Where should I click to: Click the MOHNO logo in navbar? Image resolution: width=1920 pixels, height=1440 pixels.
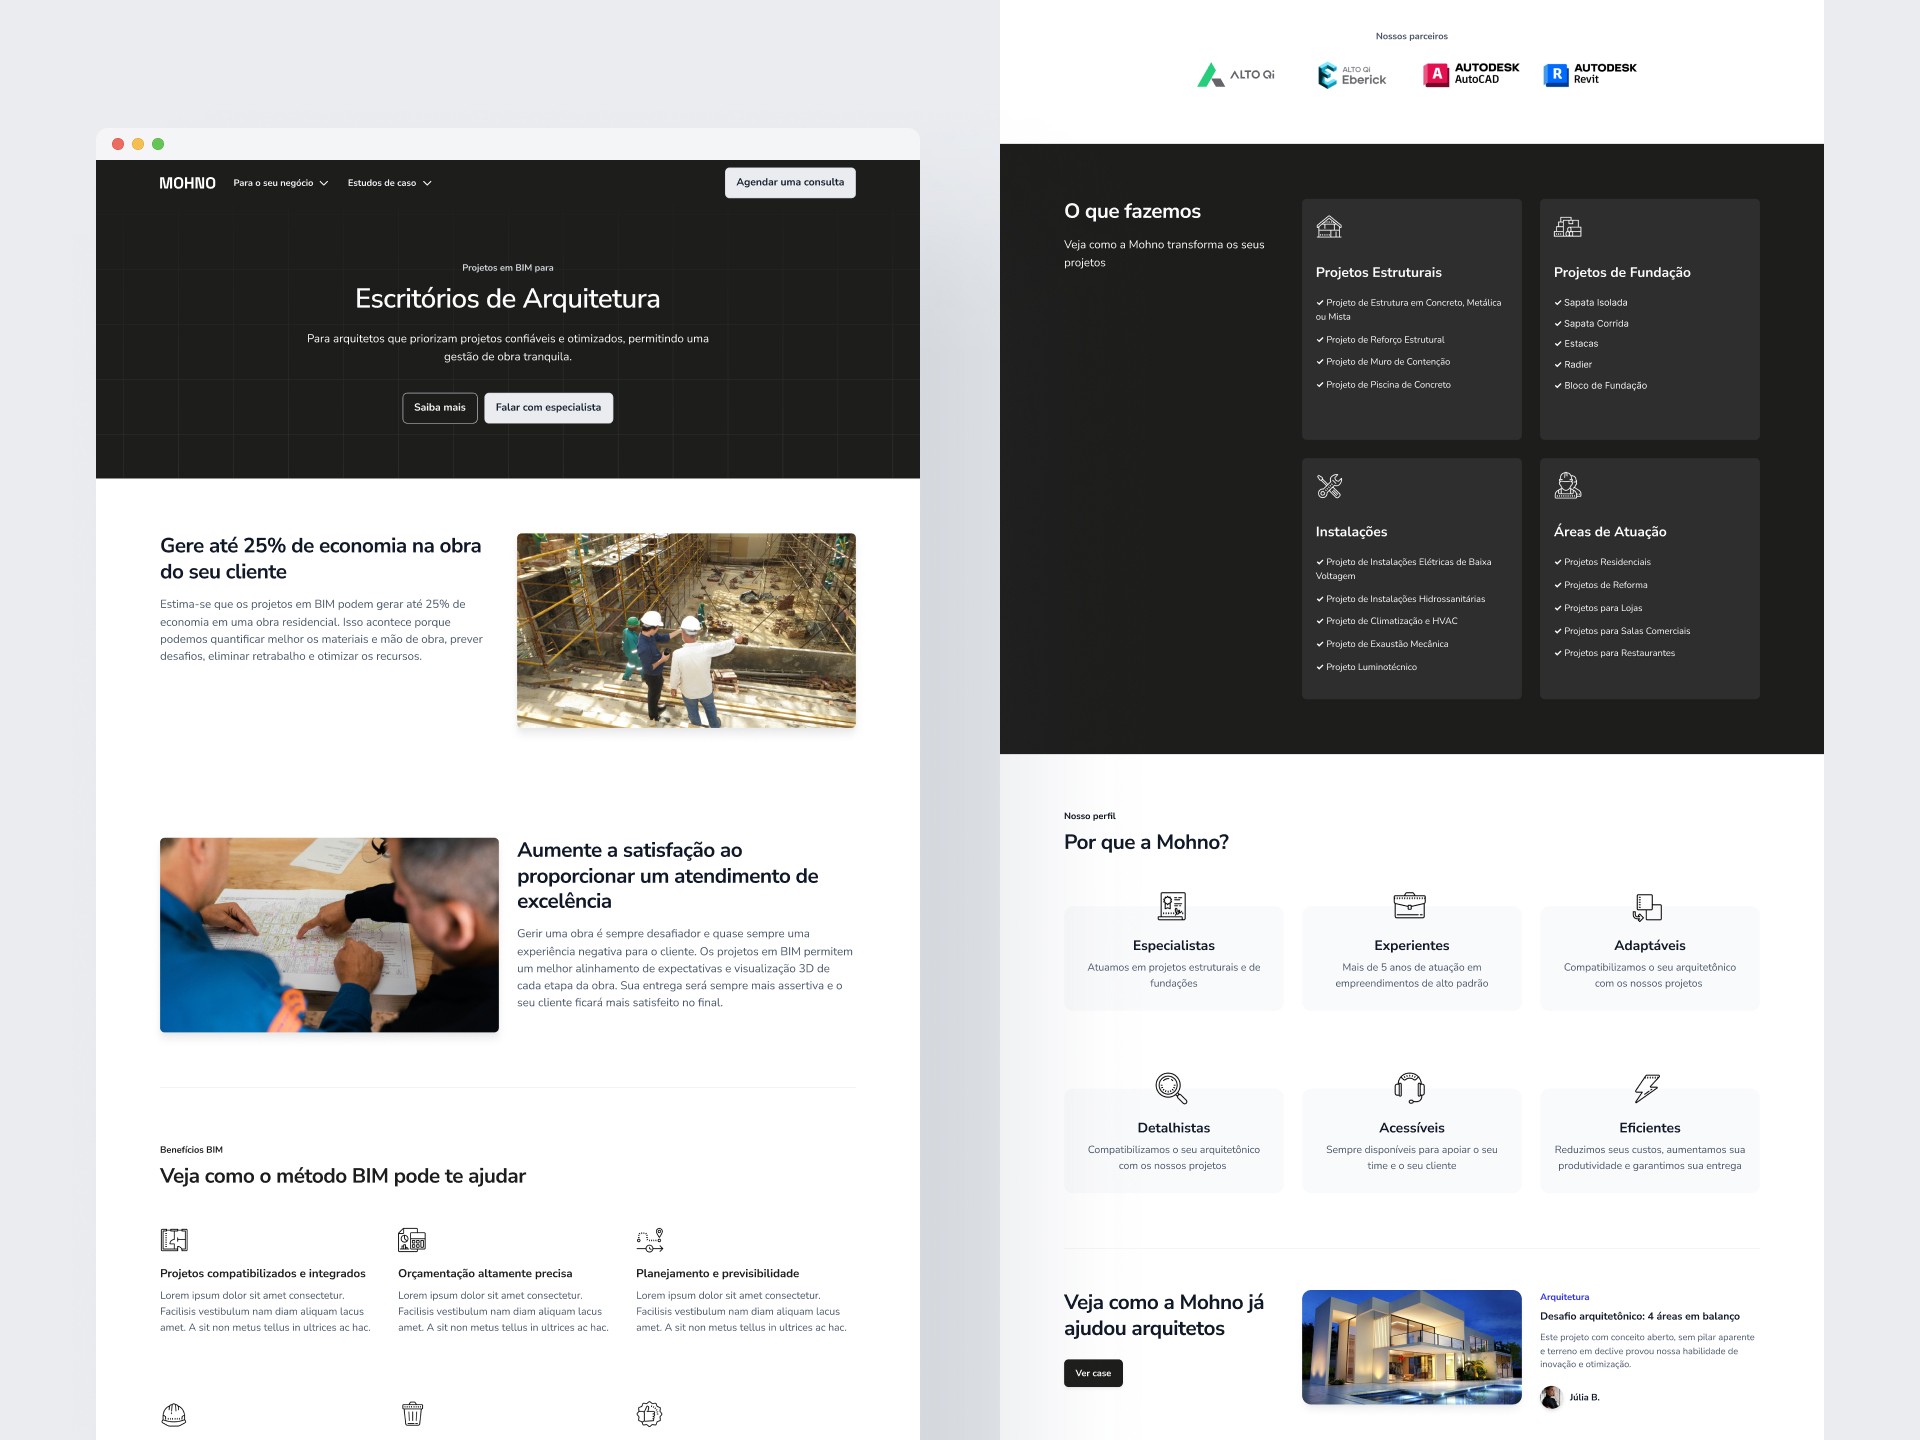187,183
